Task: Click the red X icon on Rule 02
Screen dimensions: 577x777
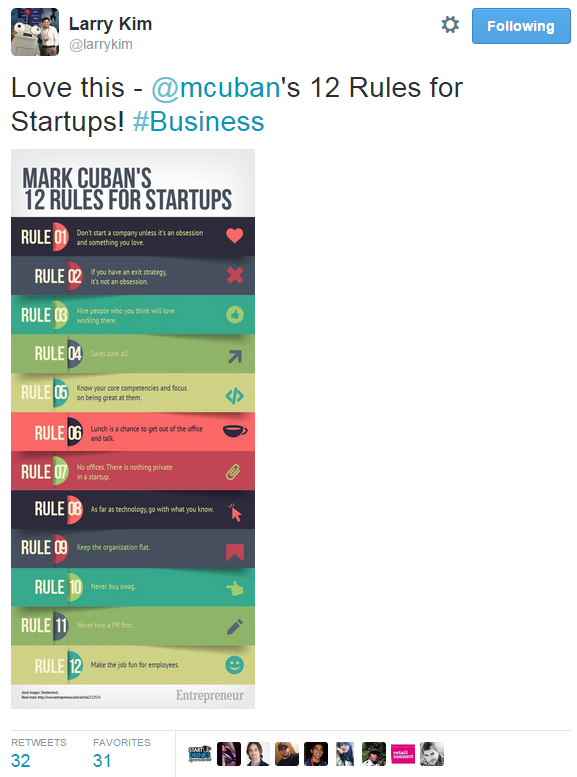Action: [234, 275]
